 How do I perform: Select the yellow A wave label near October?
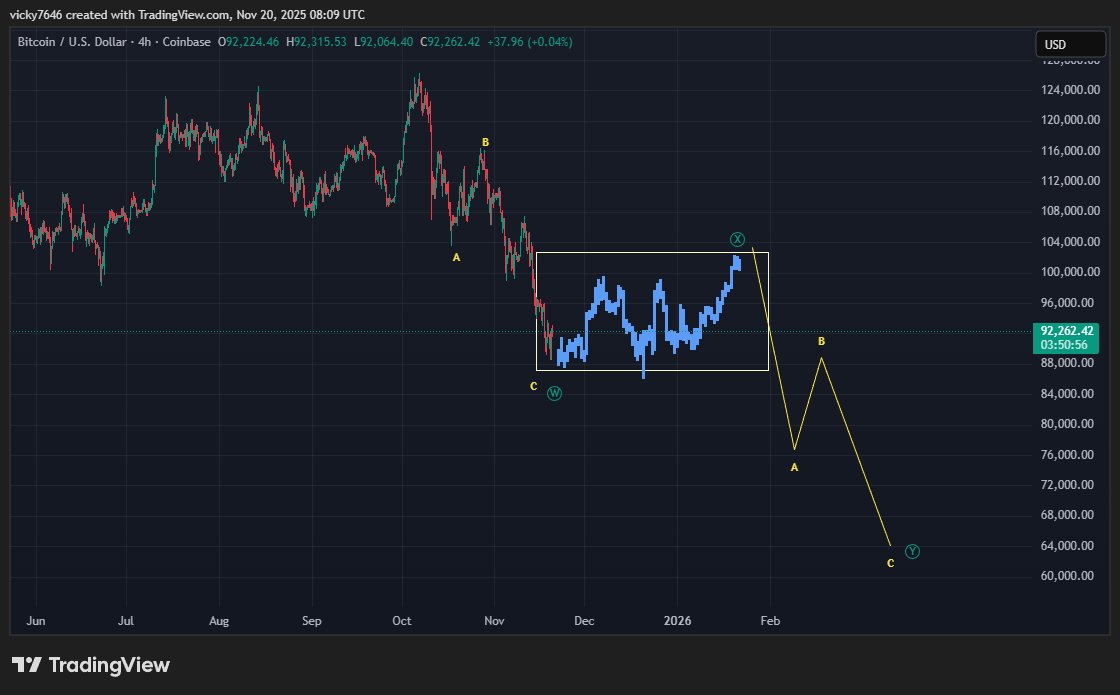point(455,257)
